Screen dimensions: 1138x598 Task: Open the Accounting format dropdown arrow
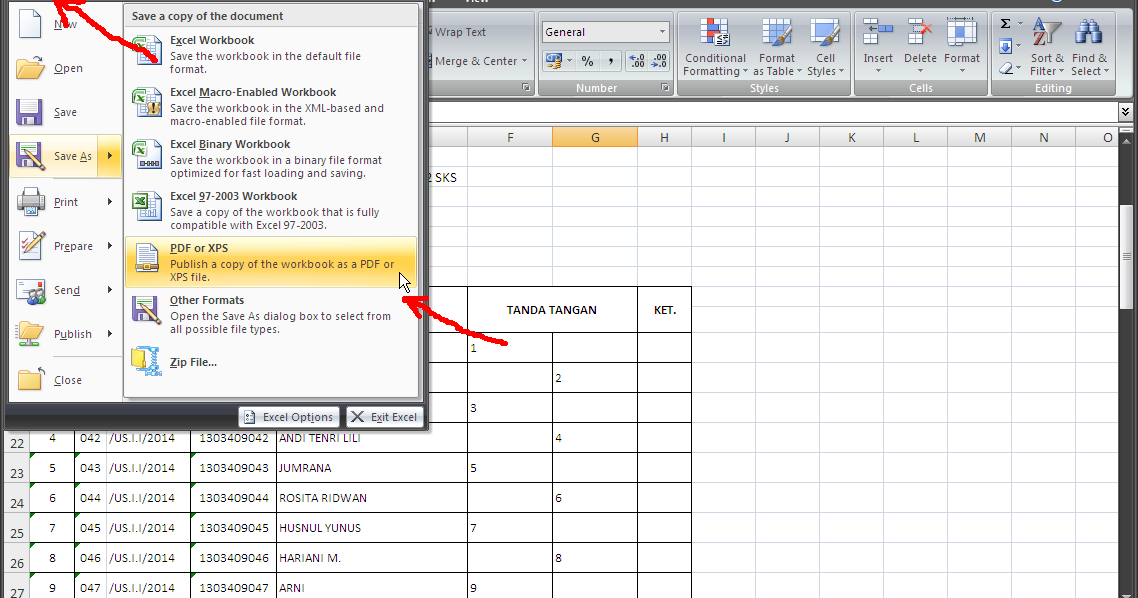point(570,62)
